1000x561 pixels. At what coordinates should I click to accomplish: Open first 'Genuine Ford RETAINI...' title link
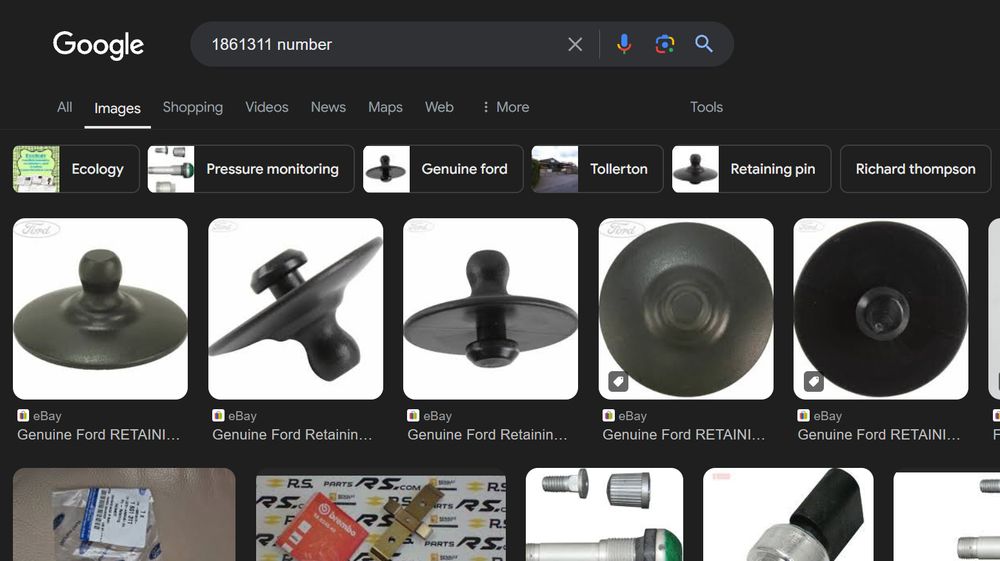point(98,435)
